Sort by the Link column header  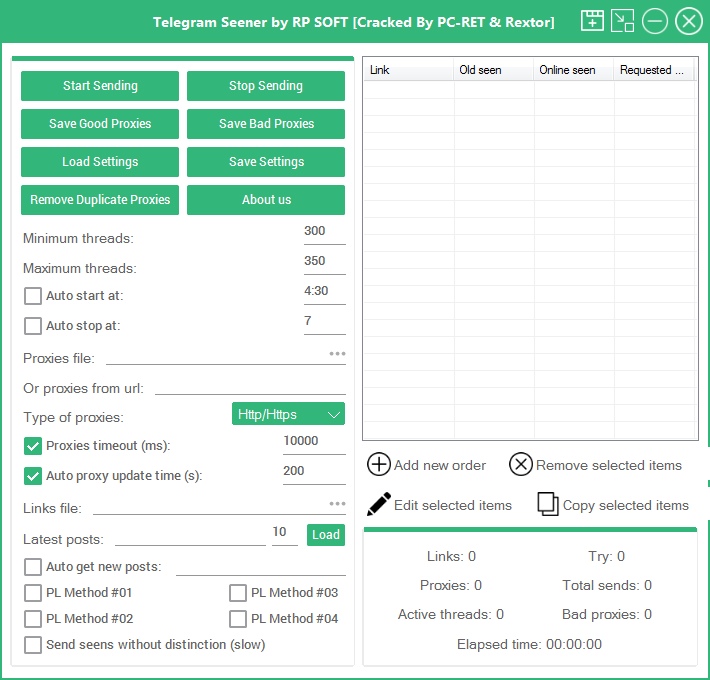(x=408, y=70)
